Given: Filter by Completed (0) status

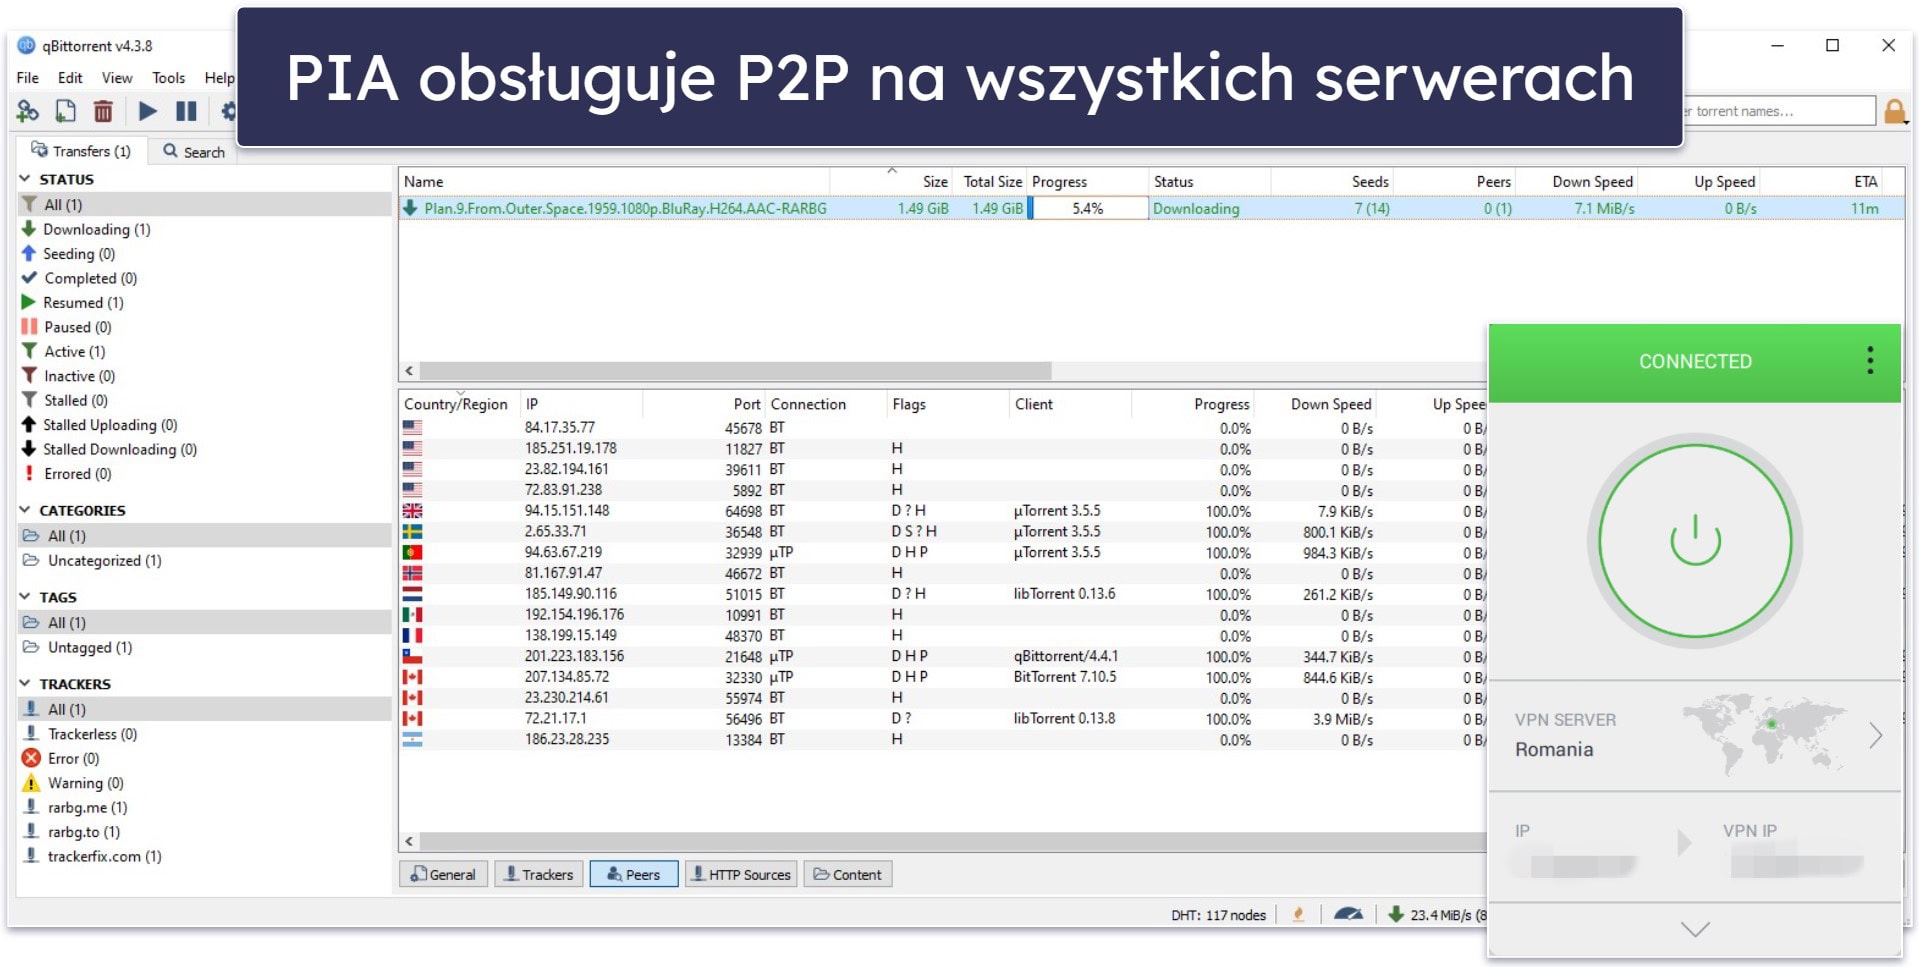Looking at the screenshot, I should [x=90, y=278].
